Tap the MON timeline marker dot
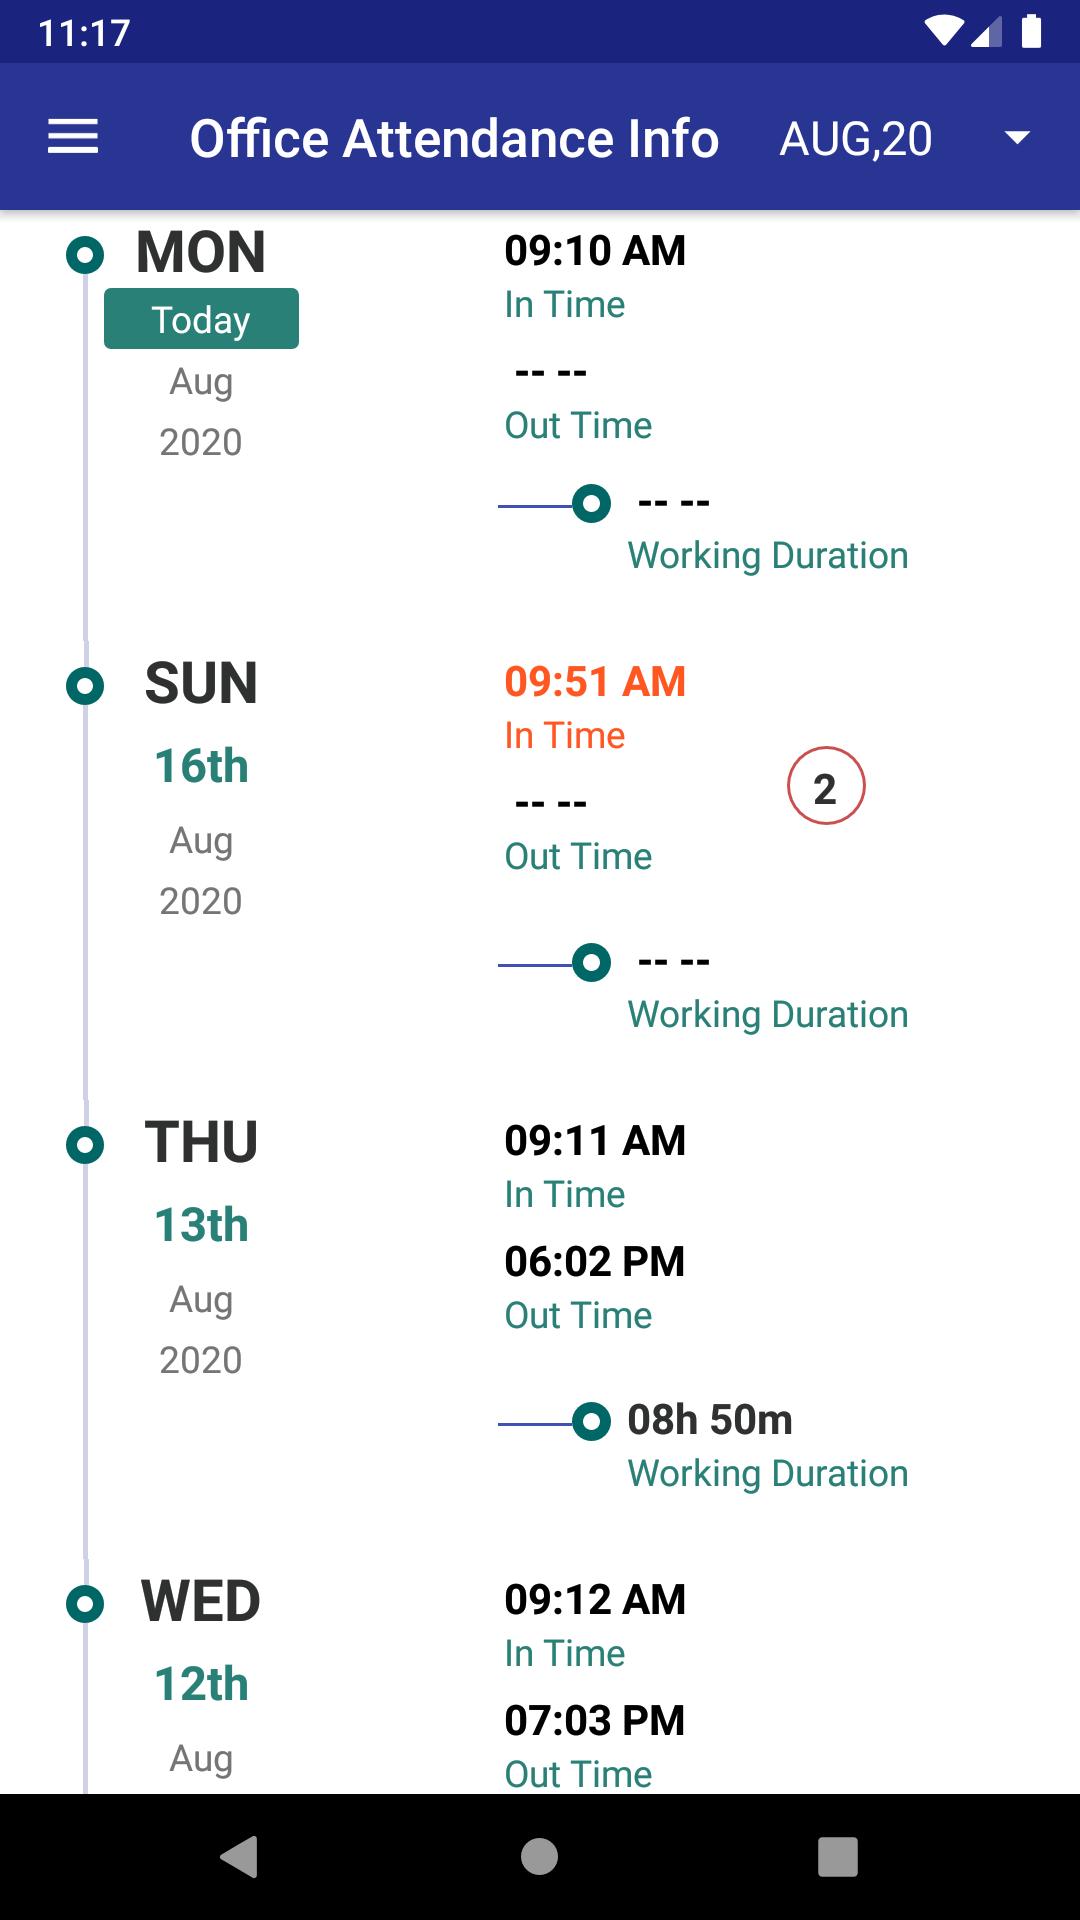This screenshot has width=1080, height=1920. point(85,255)
